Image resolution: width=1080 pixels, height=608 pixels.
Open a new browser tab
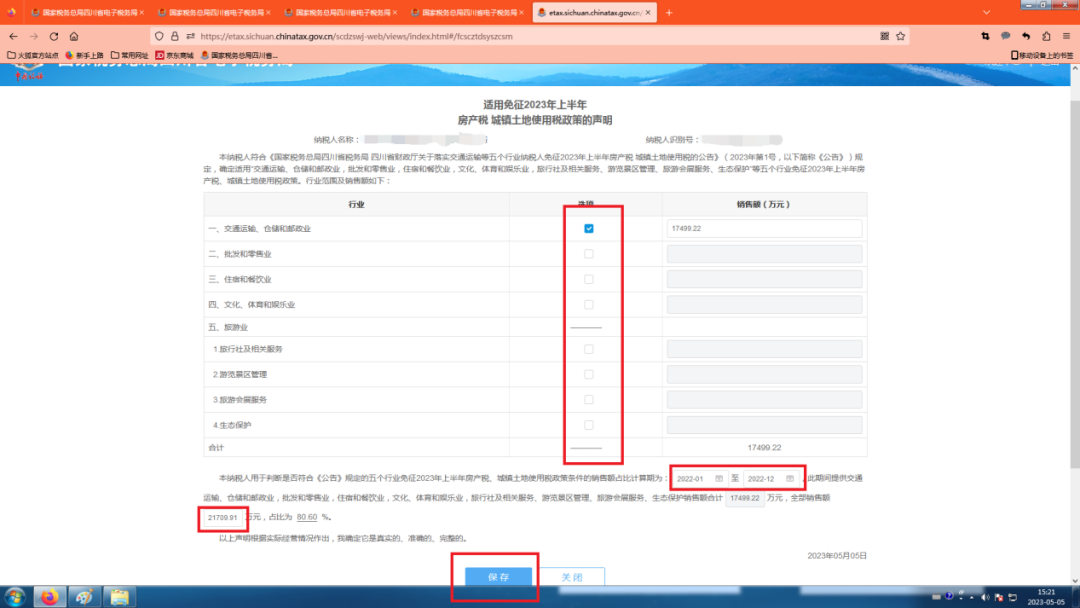click(x=669, y=12)
